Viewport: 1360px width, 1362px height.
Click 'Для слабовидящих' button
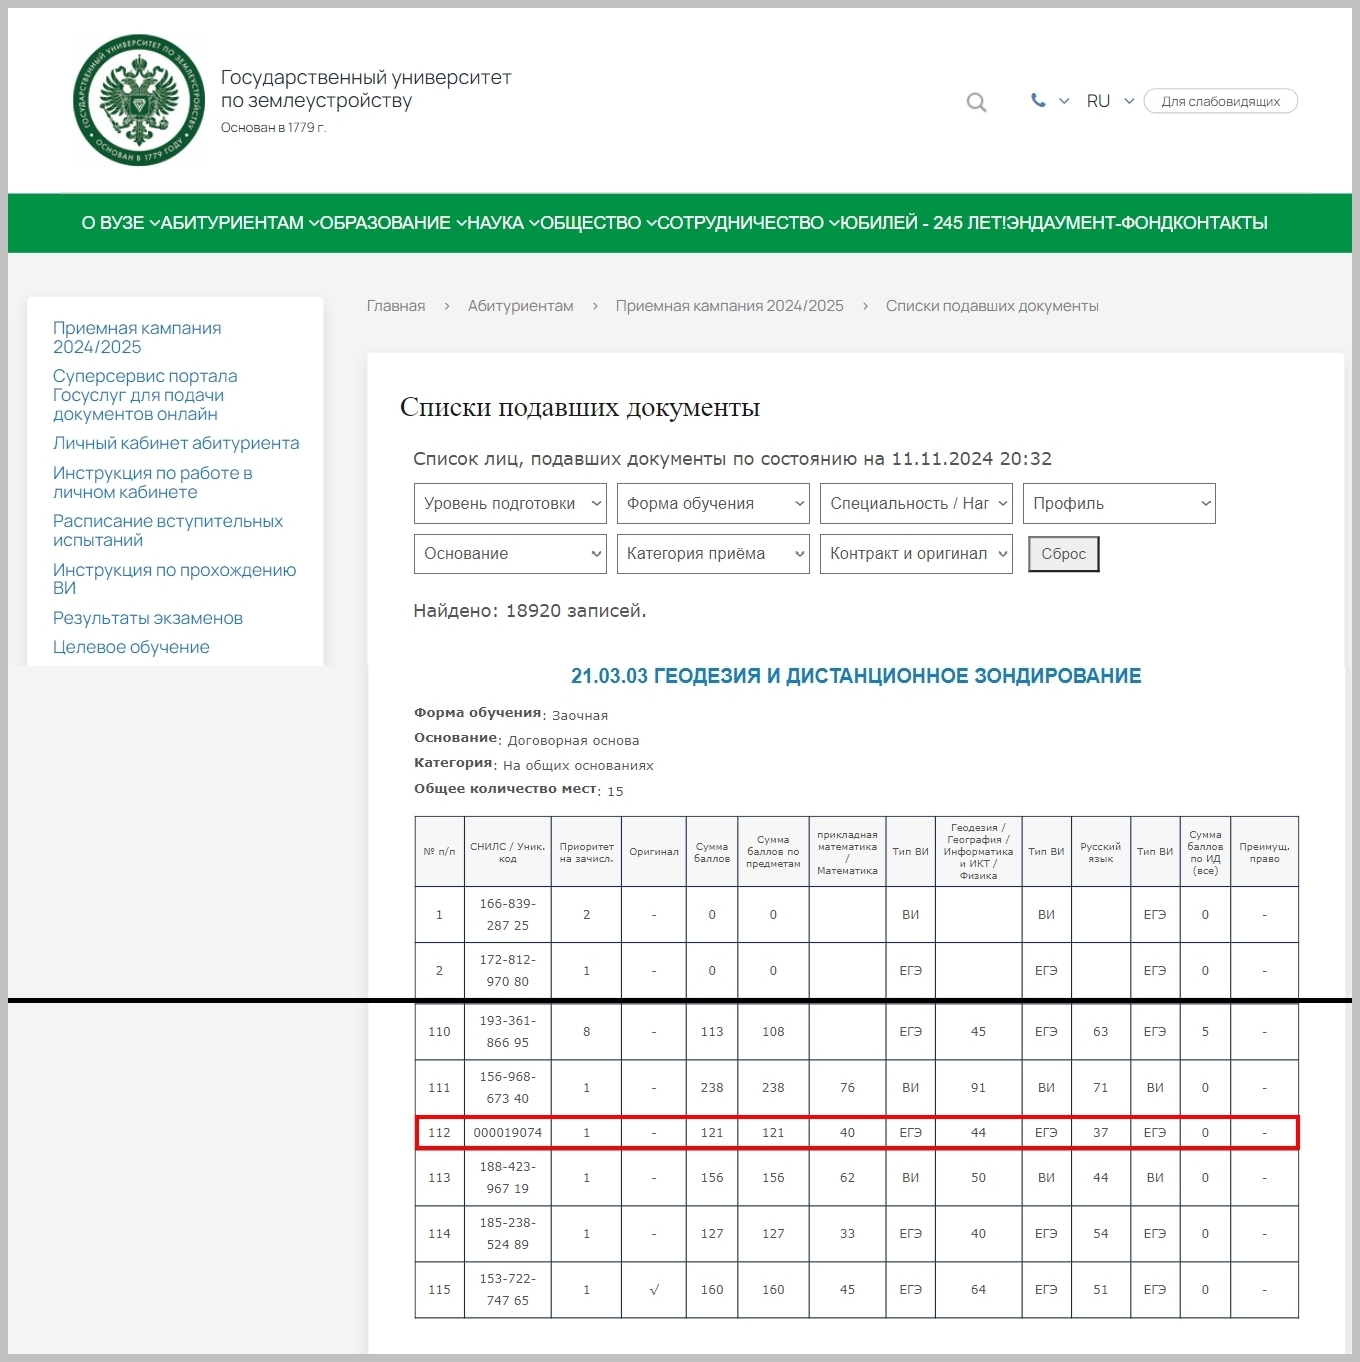pyautogui.click(x=1220, y=101)
